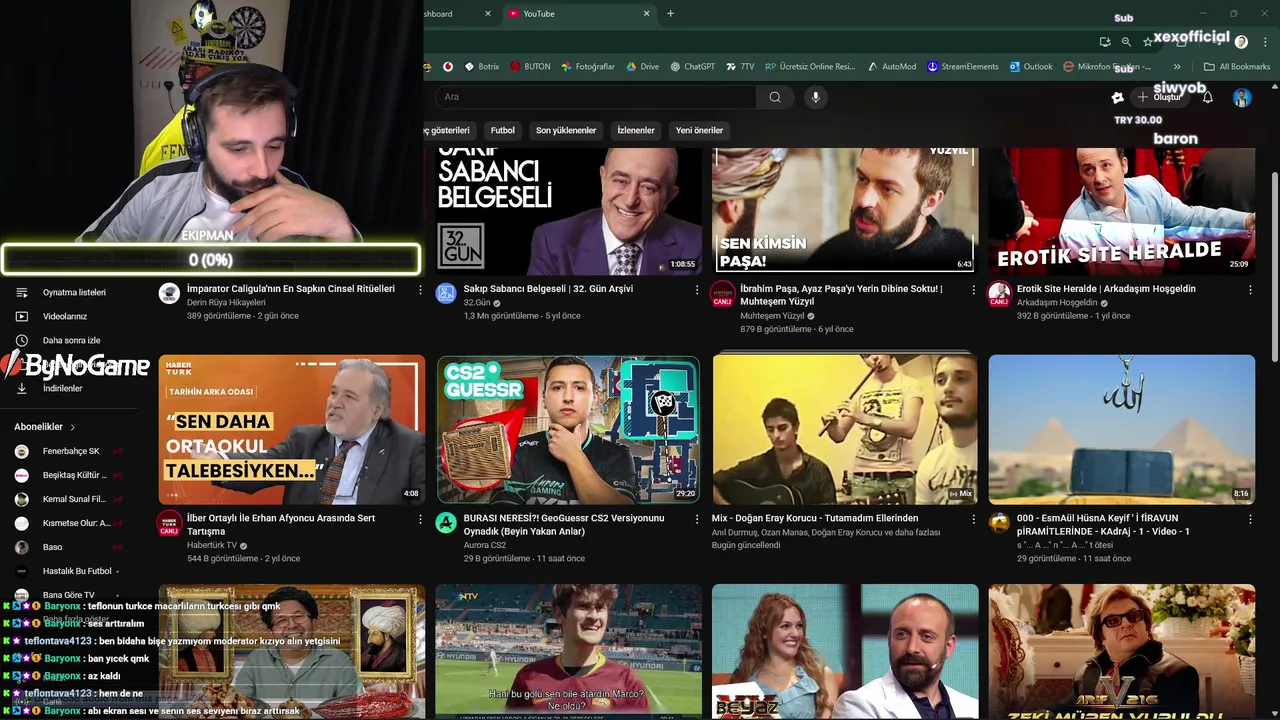Screen dimensions: 1280x720
Task: Click Videolarınız icon in sidebar
Action: click(x=22, y=316)
